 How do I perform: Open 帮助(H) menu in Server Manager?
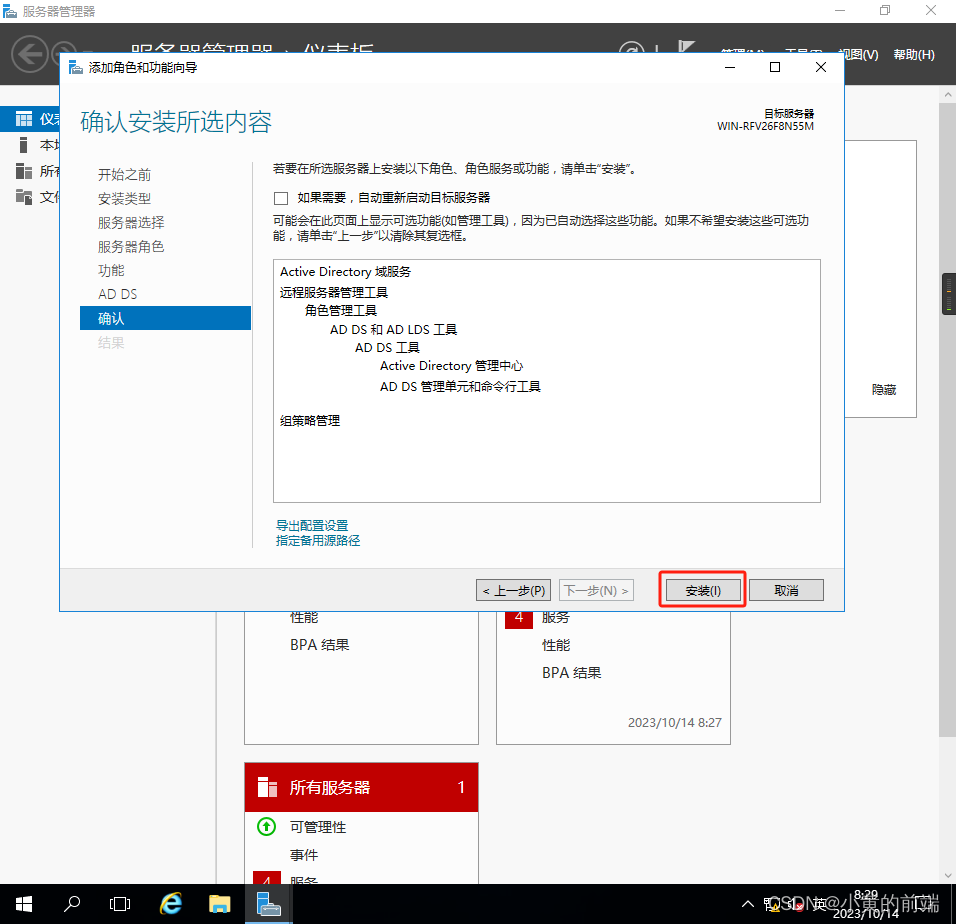click(913, 54)
